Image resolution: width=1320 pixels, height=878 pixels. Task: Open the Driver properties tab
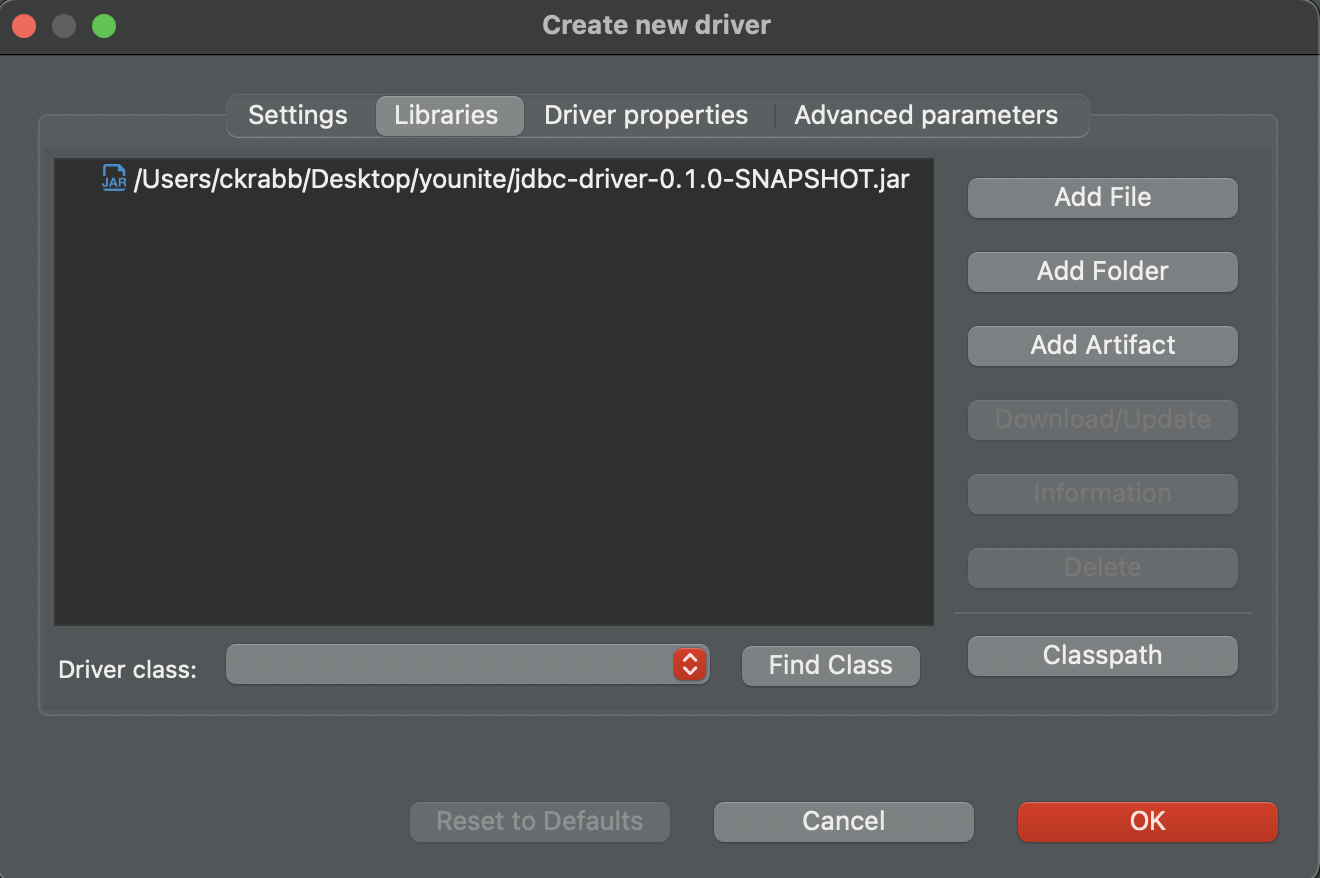(x=646, y=116)
